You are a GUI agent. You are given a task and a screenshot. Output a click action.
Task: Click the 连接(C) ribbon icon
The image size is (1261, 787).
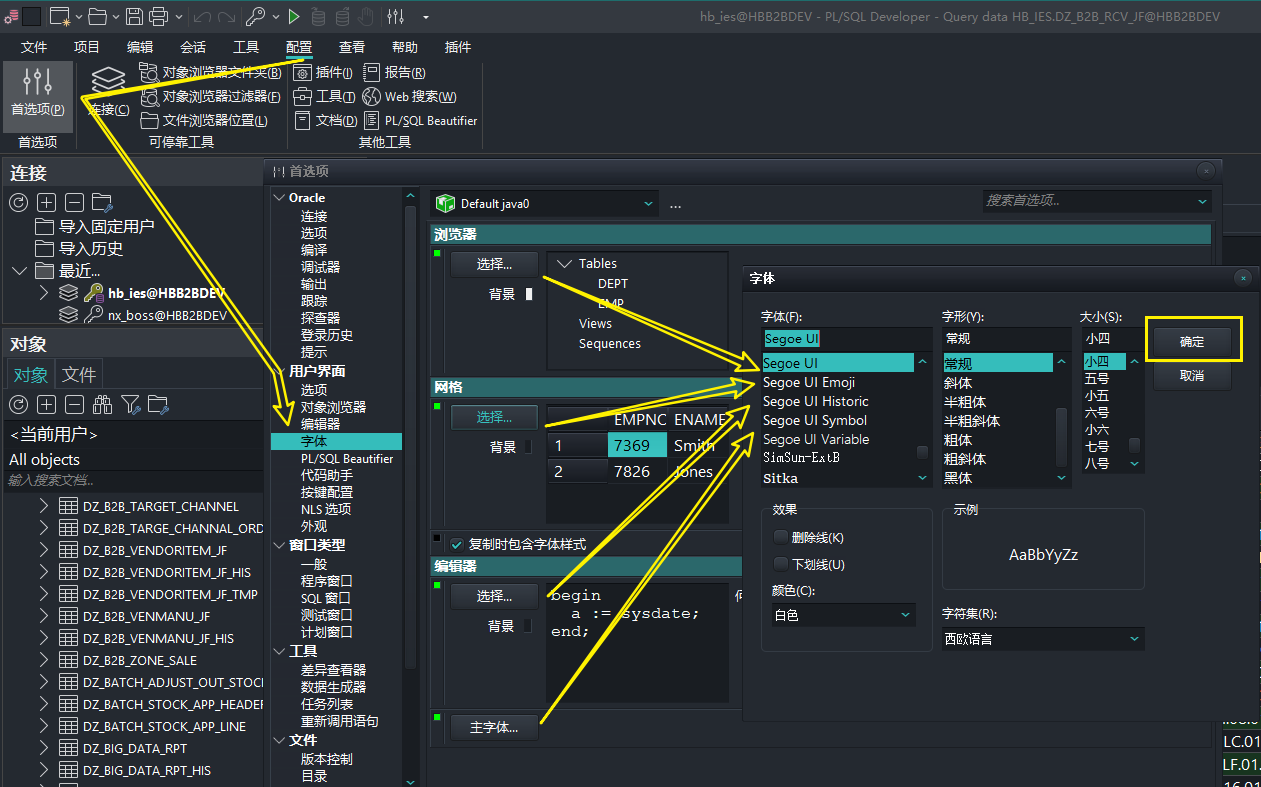coord(108,91)
